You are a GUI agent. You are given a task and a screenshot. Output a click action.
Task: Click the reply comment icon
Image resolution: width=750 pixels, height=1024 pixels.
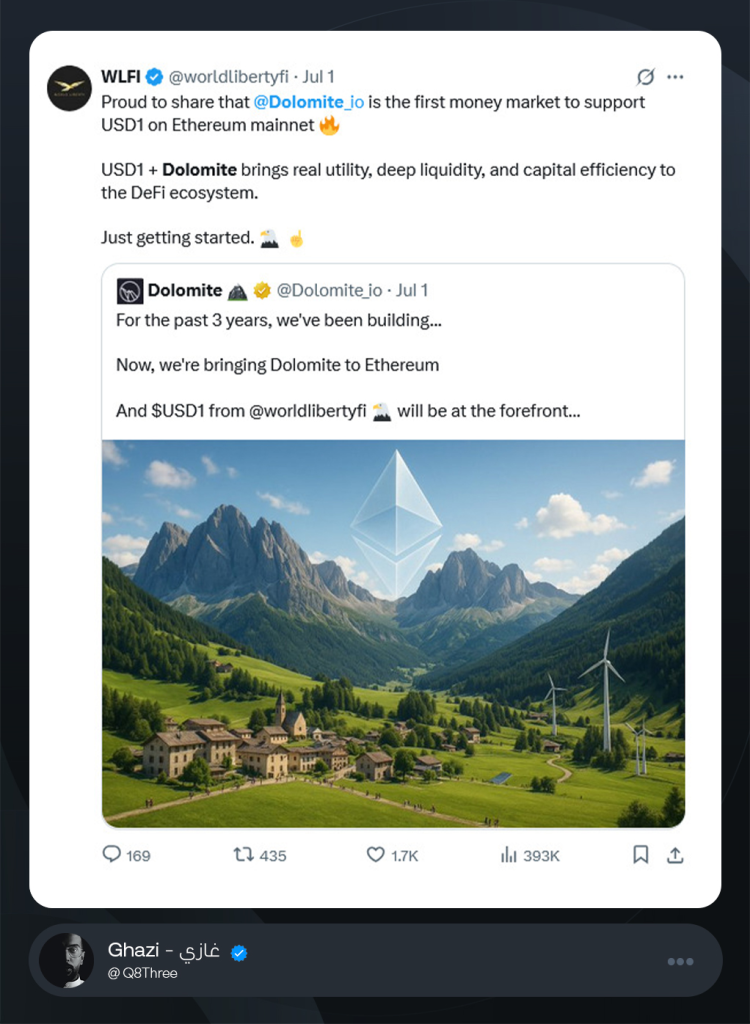112,855
